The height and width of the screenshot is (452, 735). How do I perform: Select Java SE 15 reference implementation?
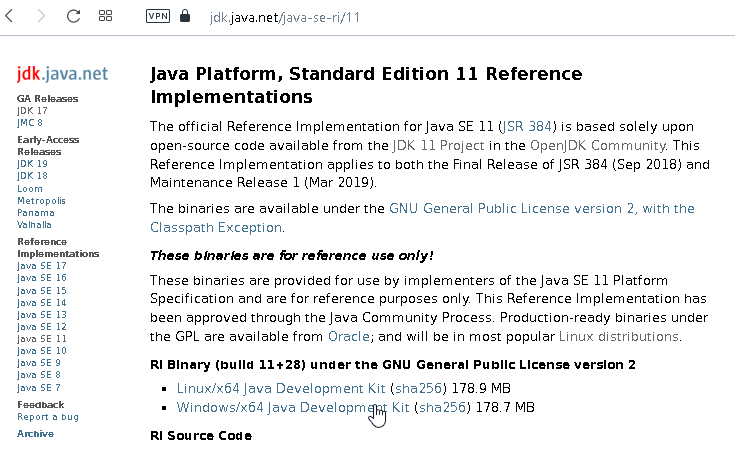tap(42, 291)
